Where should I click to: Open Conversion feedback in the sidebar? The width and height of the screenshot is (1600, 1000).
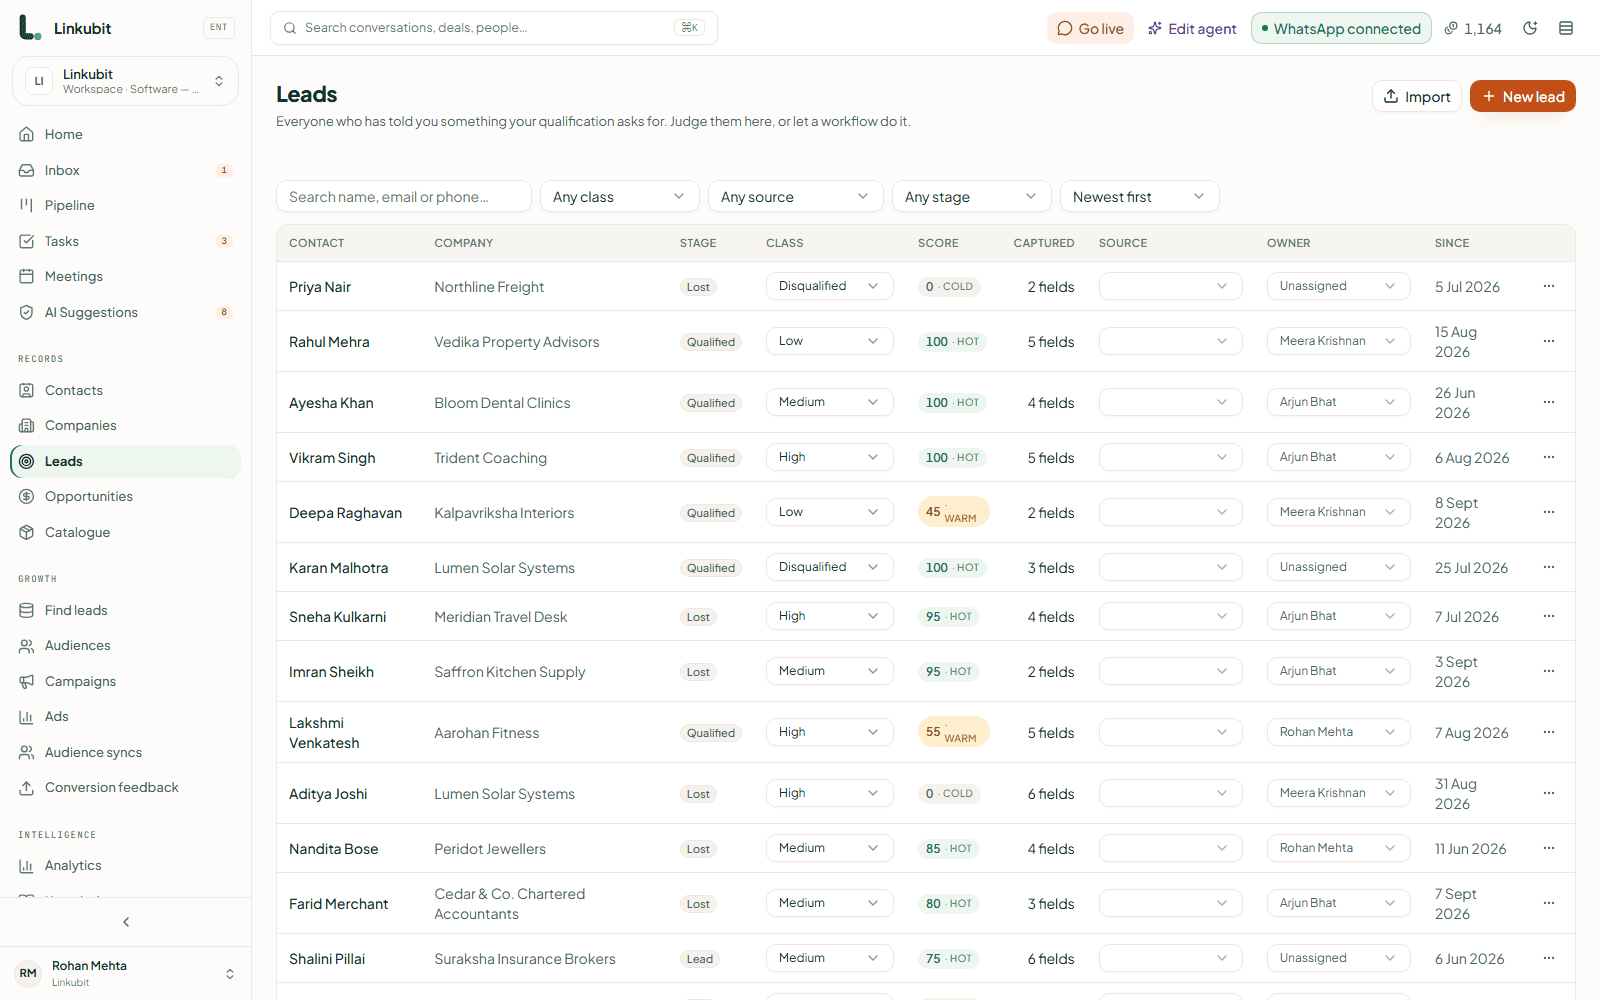click(x=125, y=787)
